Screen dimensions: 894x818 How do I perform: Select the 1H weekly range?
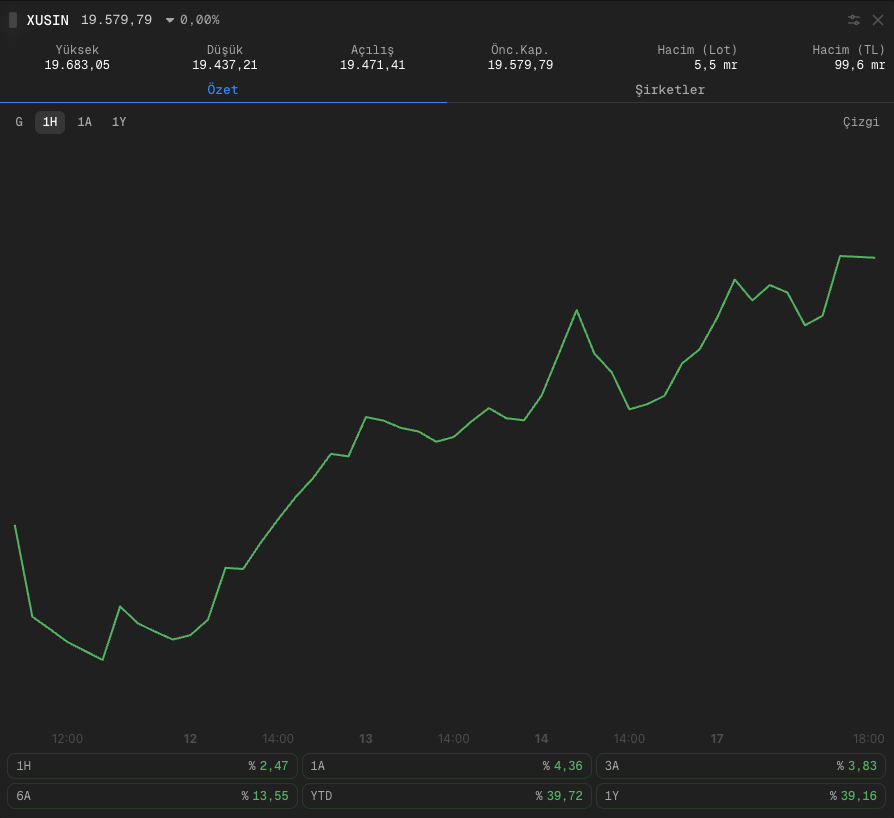pyautogui.click(x=50, y=122)
